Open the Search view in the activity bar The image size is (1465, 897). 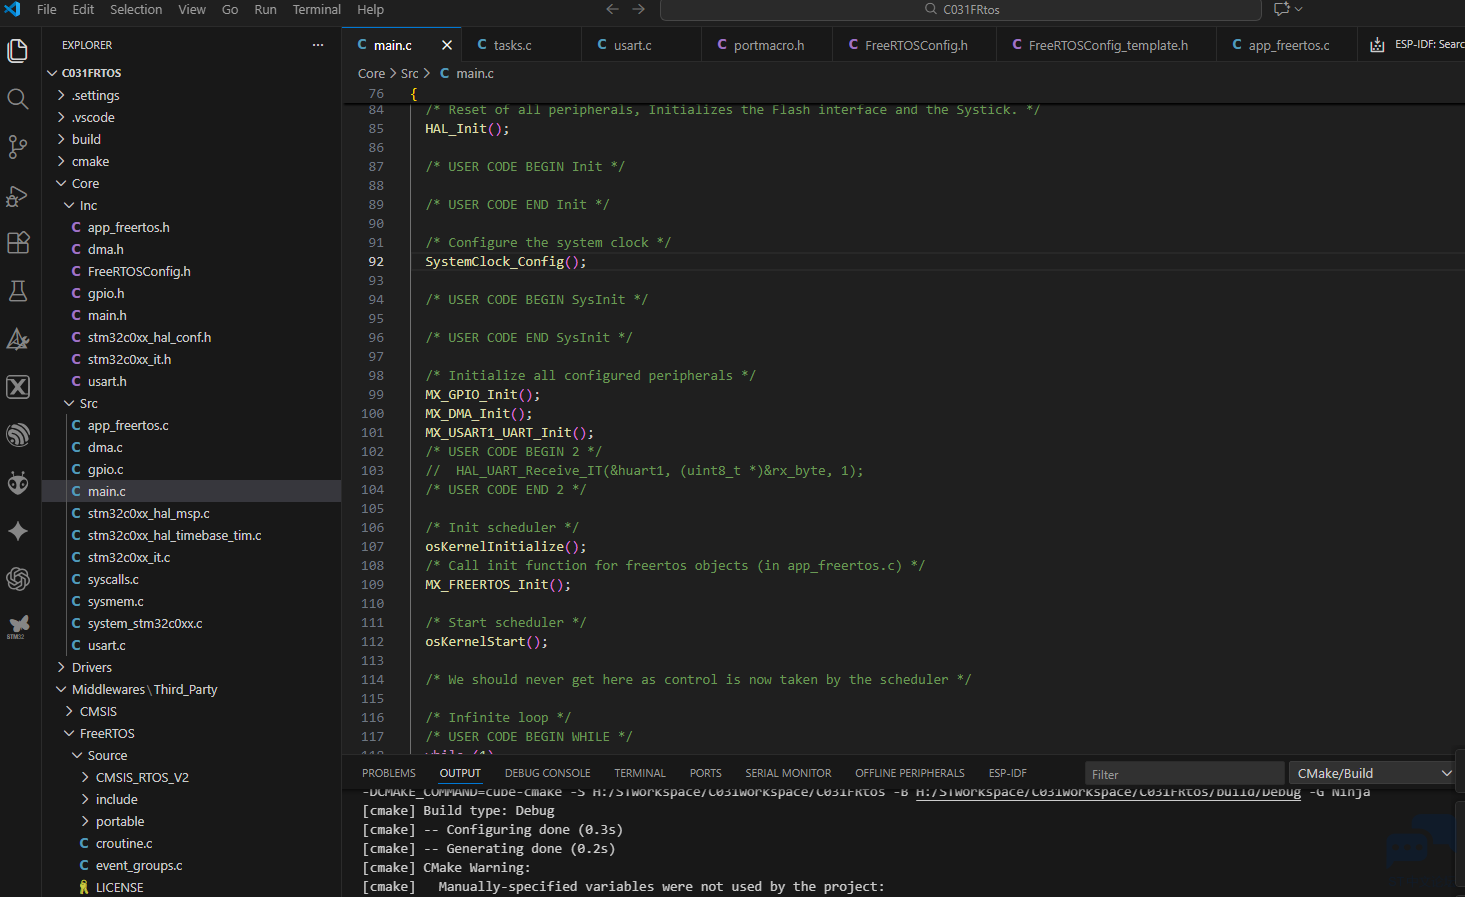(17, 99)
